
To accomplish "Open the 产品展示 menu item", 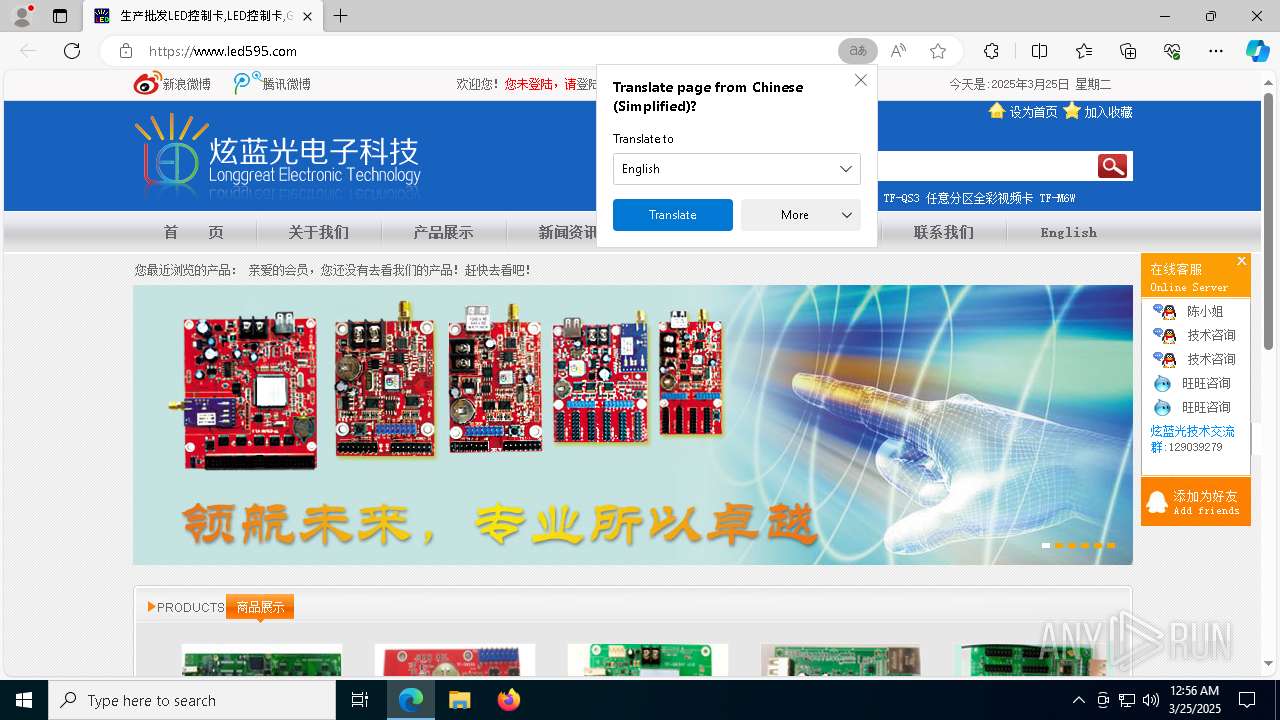I will [444, 232].
